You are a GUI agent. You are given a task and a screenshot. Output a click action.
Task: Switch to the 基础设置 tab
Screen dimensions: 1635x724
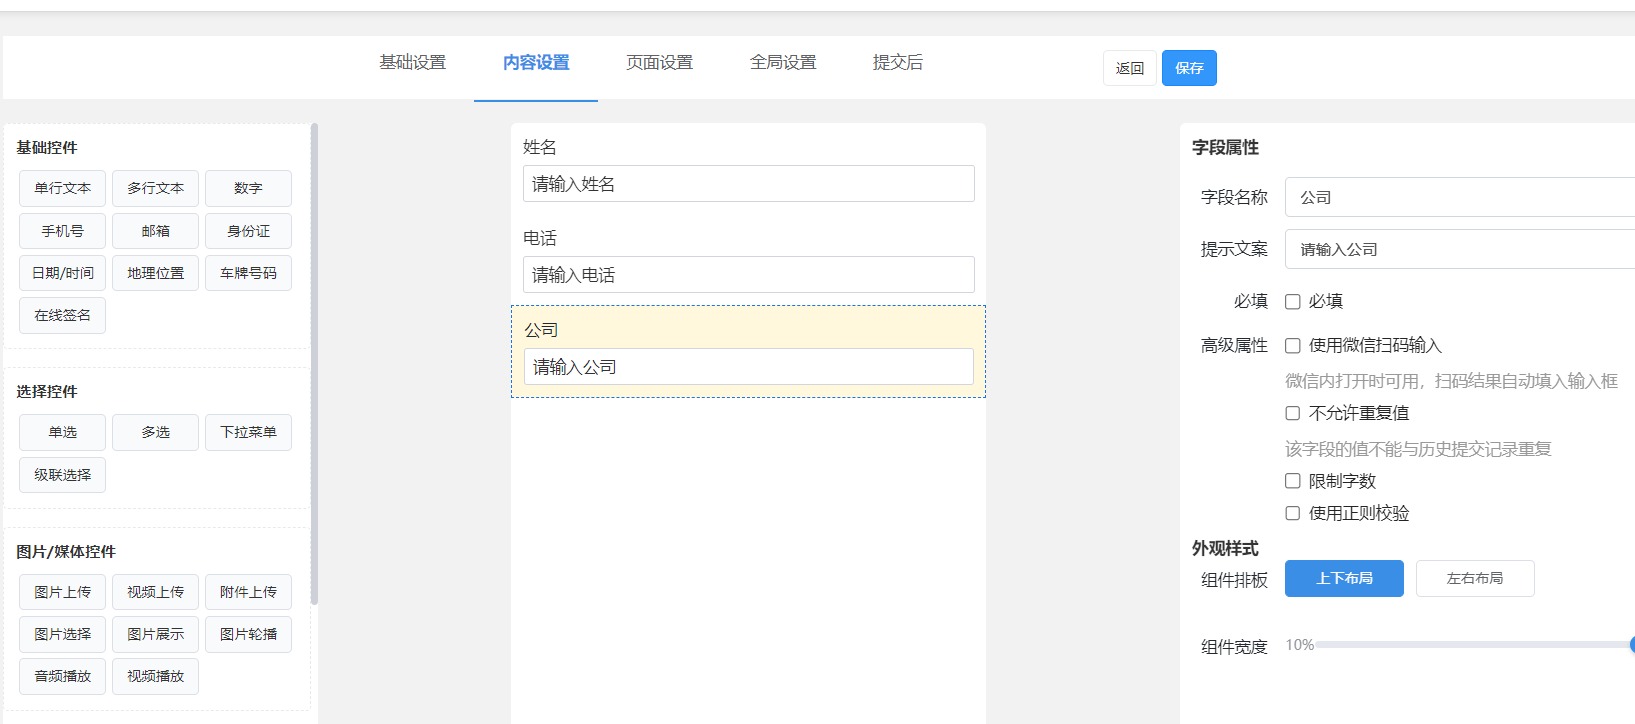[412, 63]
